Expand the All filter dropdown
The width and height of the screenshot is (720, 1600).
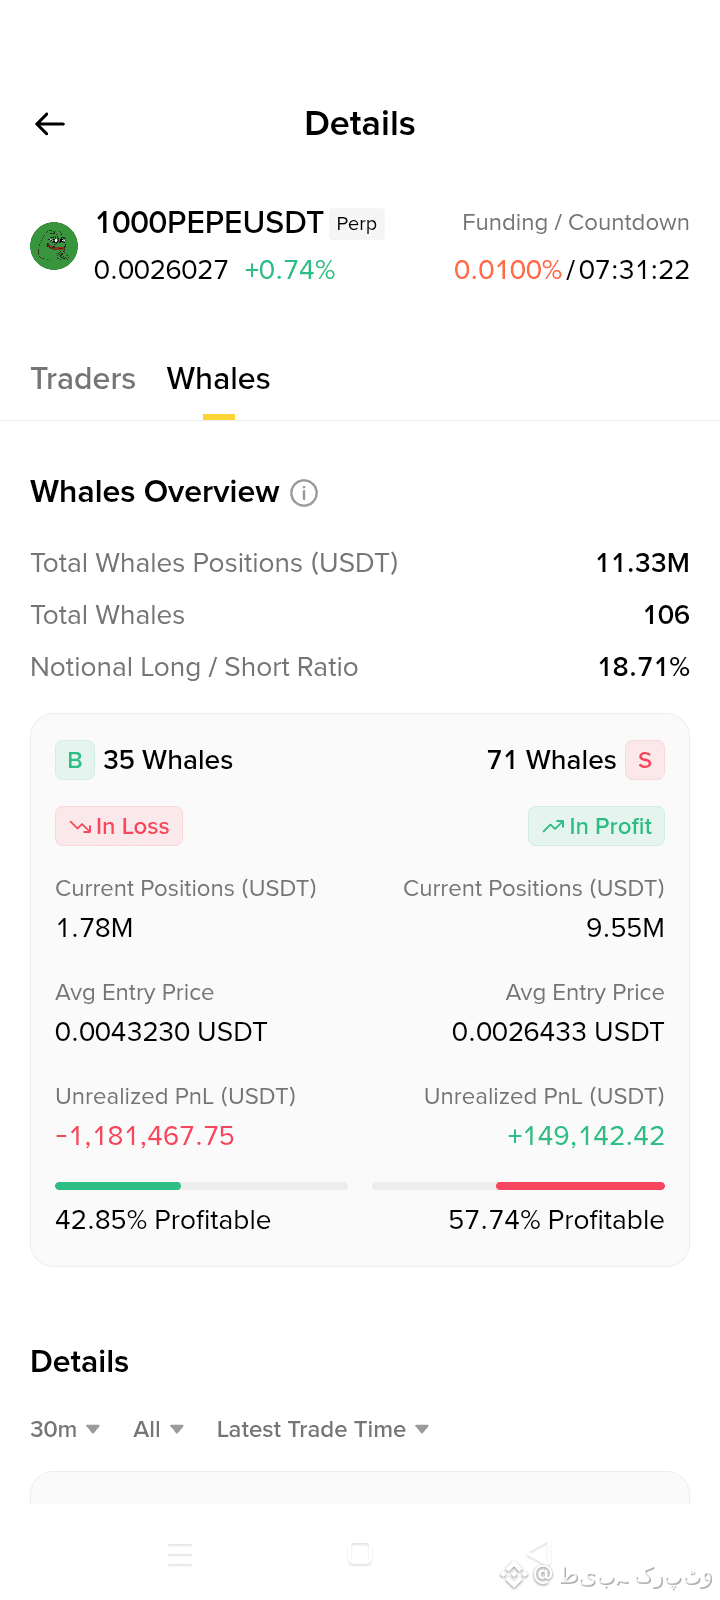click(x=159, y=1429)
